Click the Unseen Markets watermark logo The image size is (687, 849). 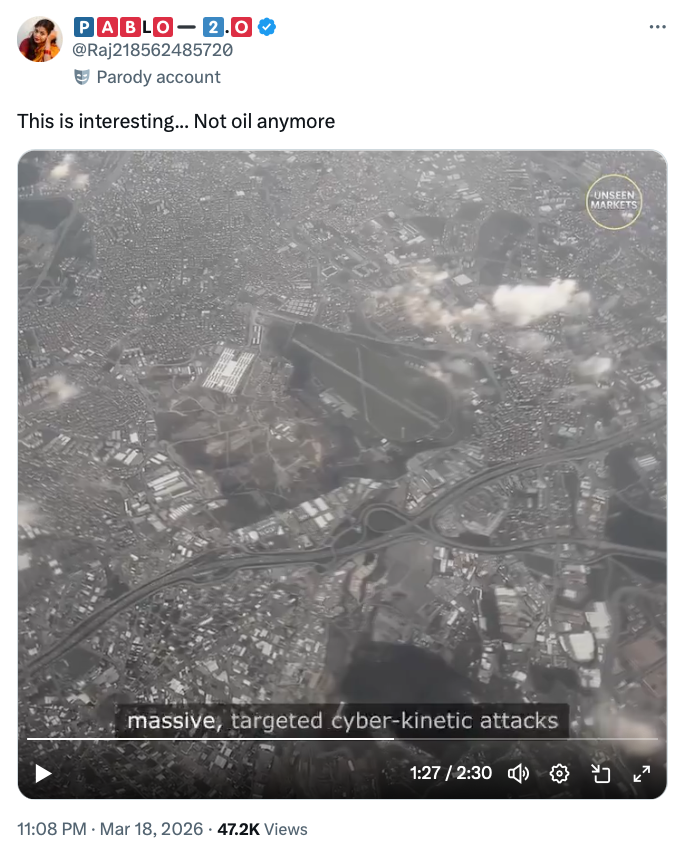pos(613,201)
